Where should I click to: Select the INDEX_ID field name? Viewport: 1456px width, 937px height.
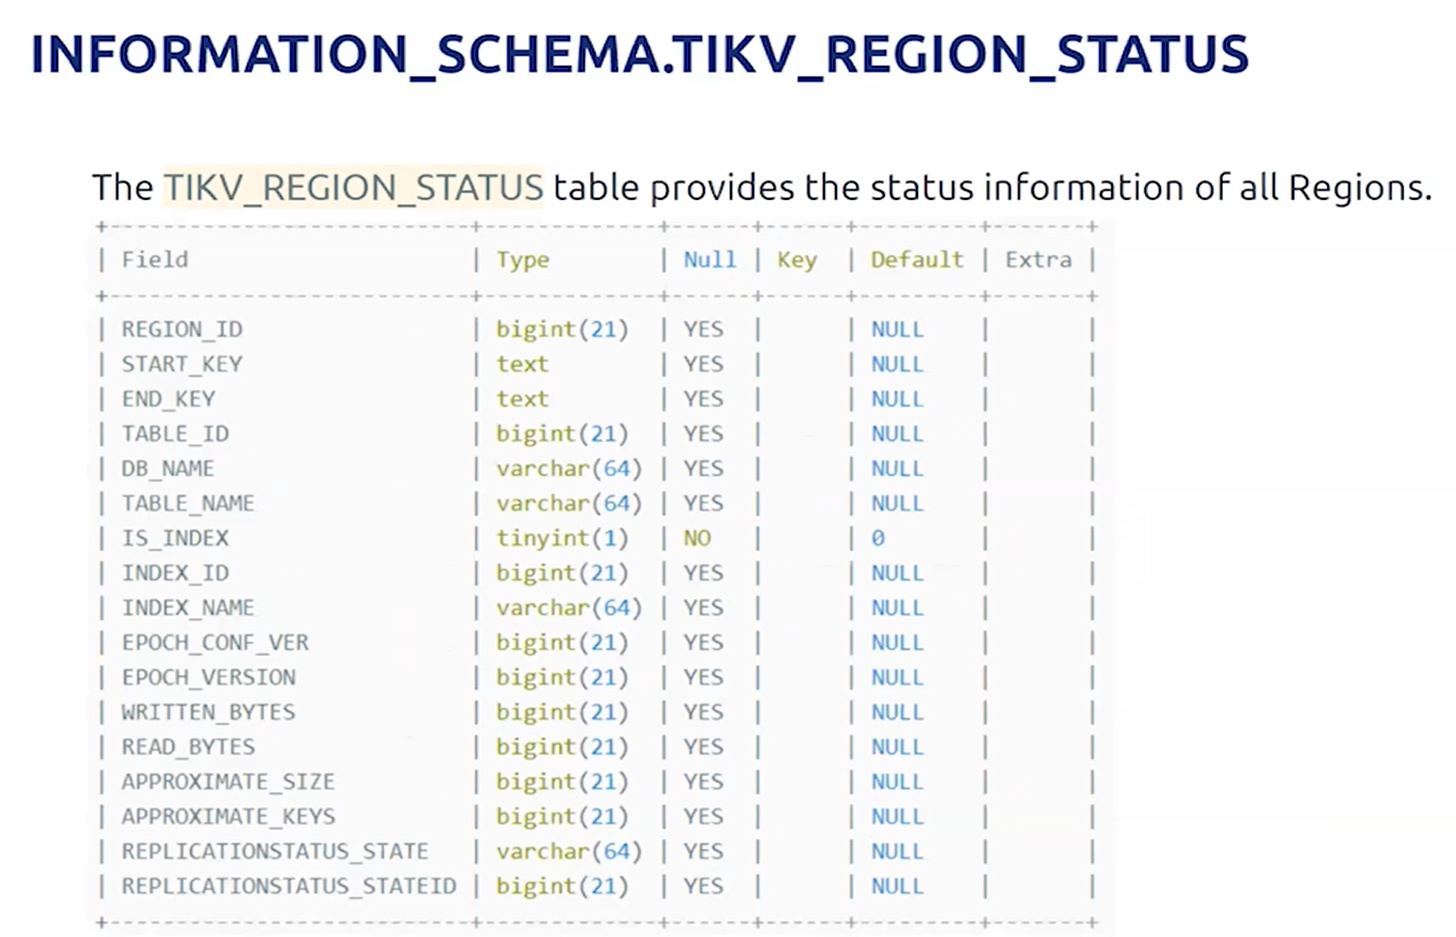click(175, 573)
